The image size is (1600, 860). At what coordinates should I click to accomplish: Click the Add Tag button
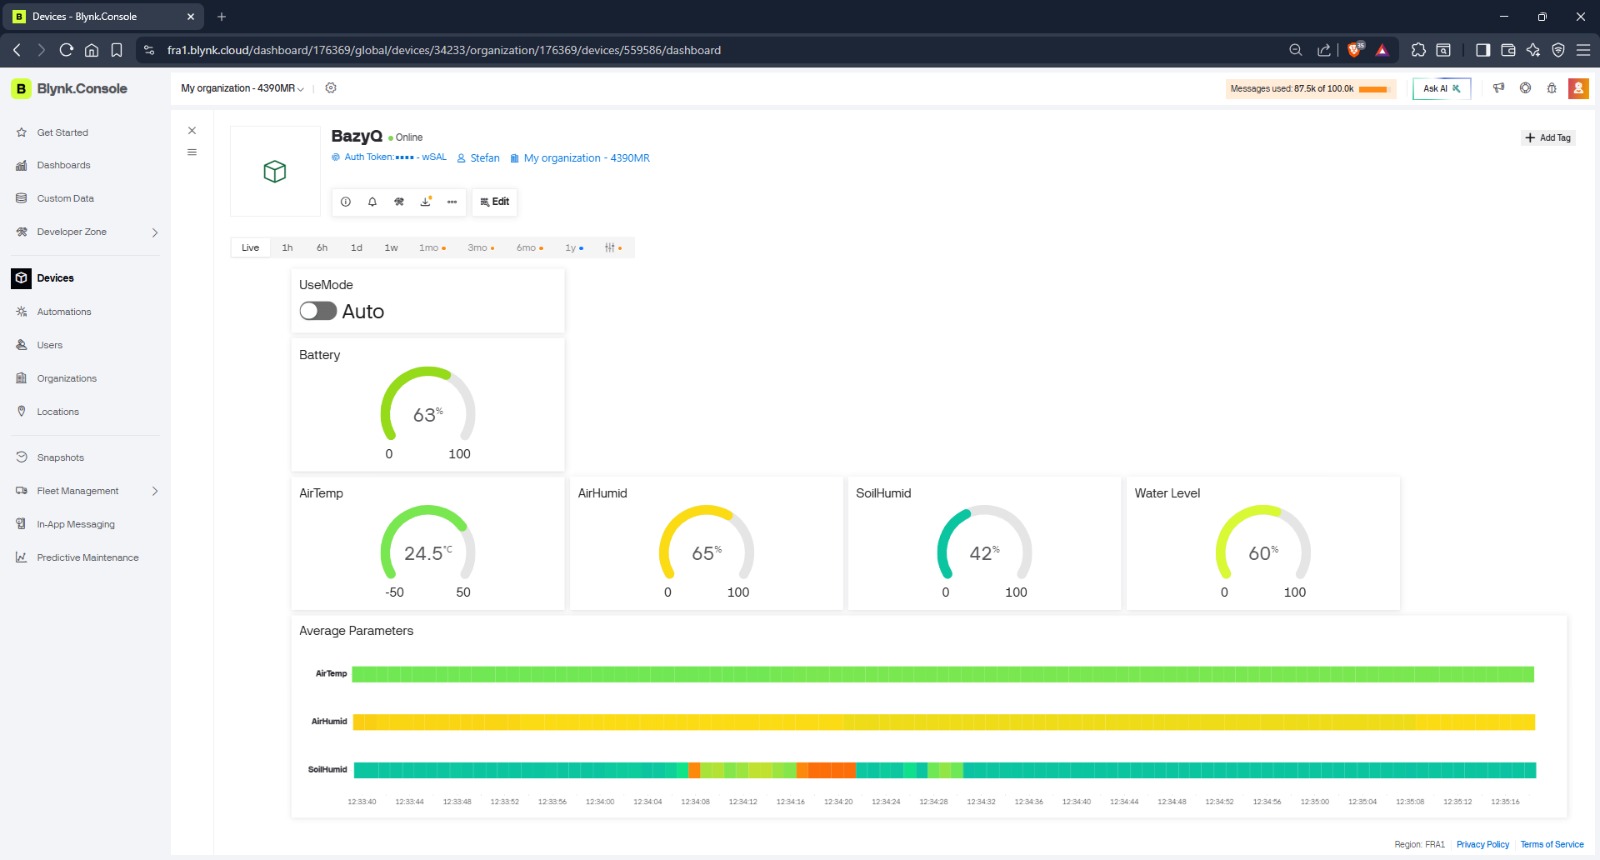[1548, 138]
